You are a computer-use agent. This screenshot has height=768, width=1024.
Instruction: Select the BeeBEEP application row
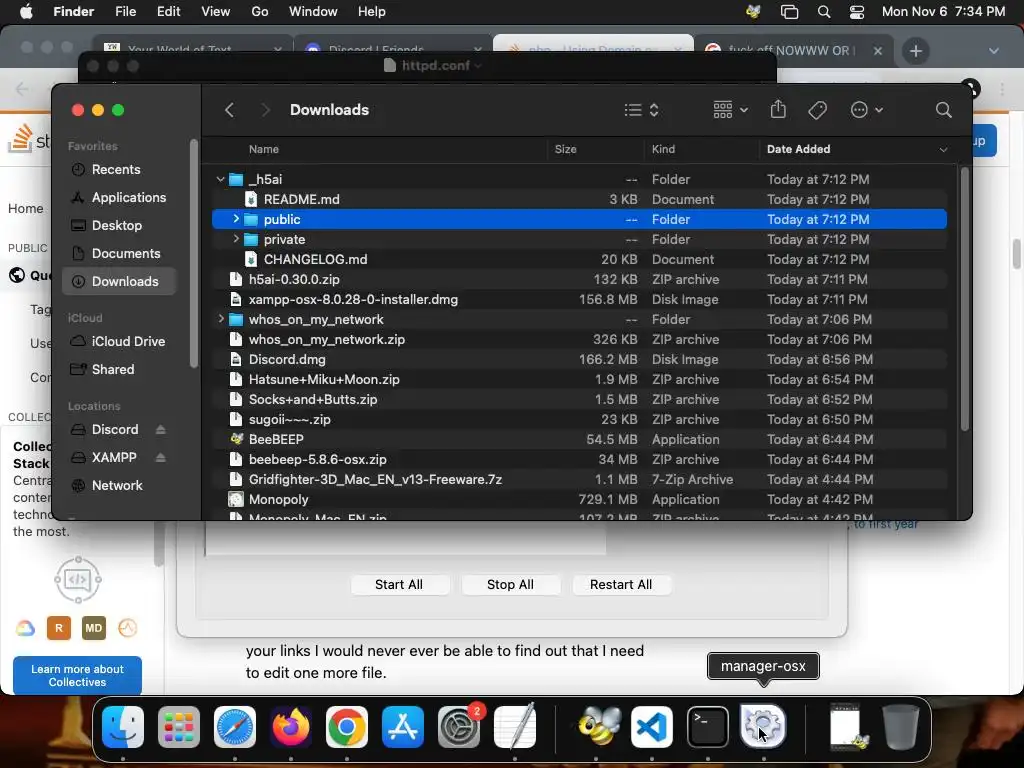click(579, 440)
